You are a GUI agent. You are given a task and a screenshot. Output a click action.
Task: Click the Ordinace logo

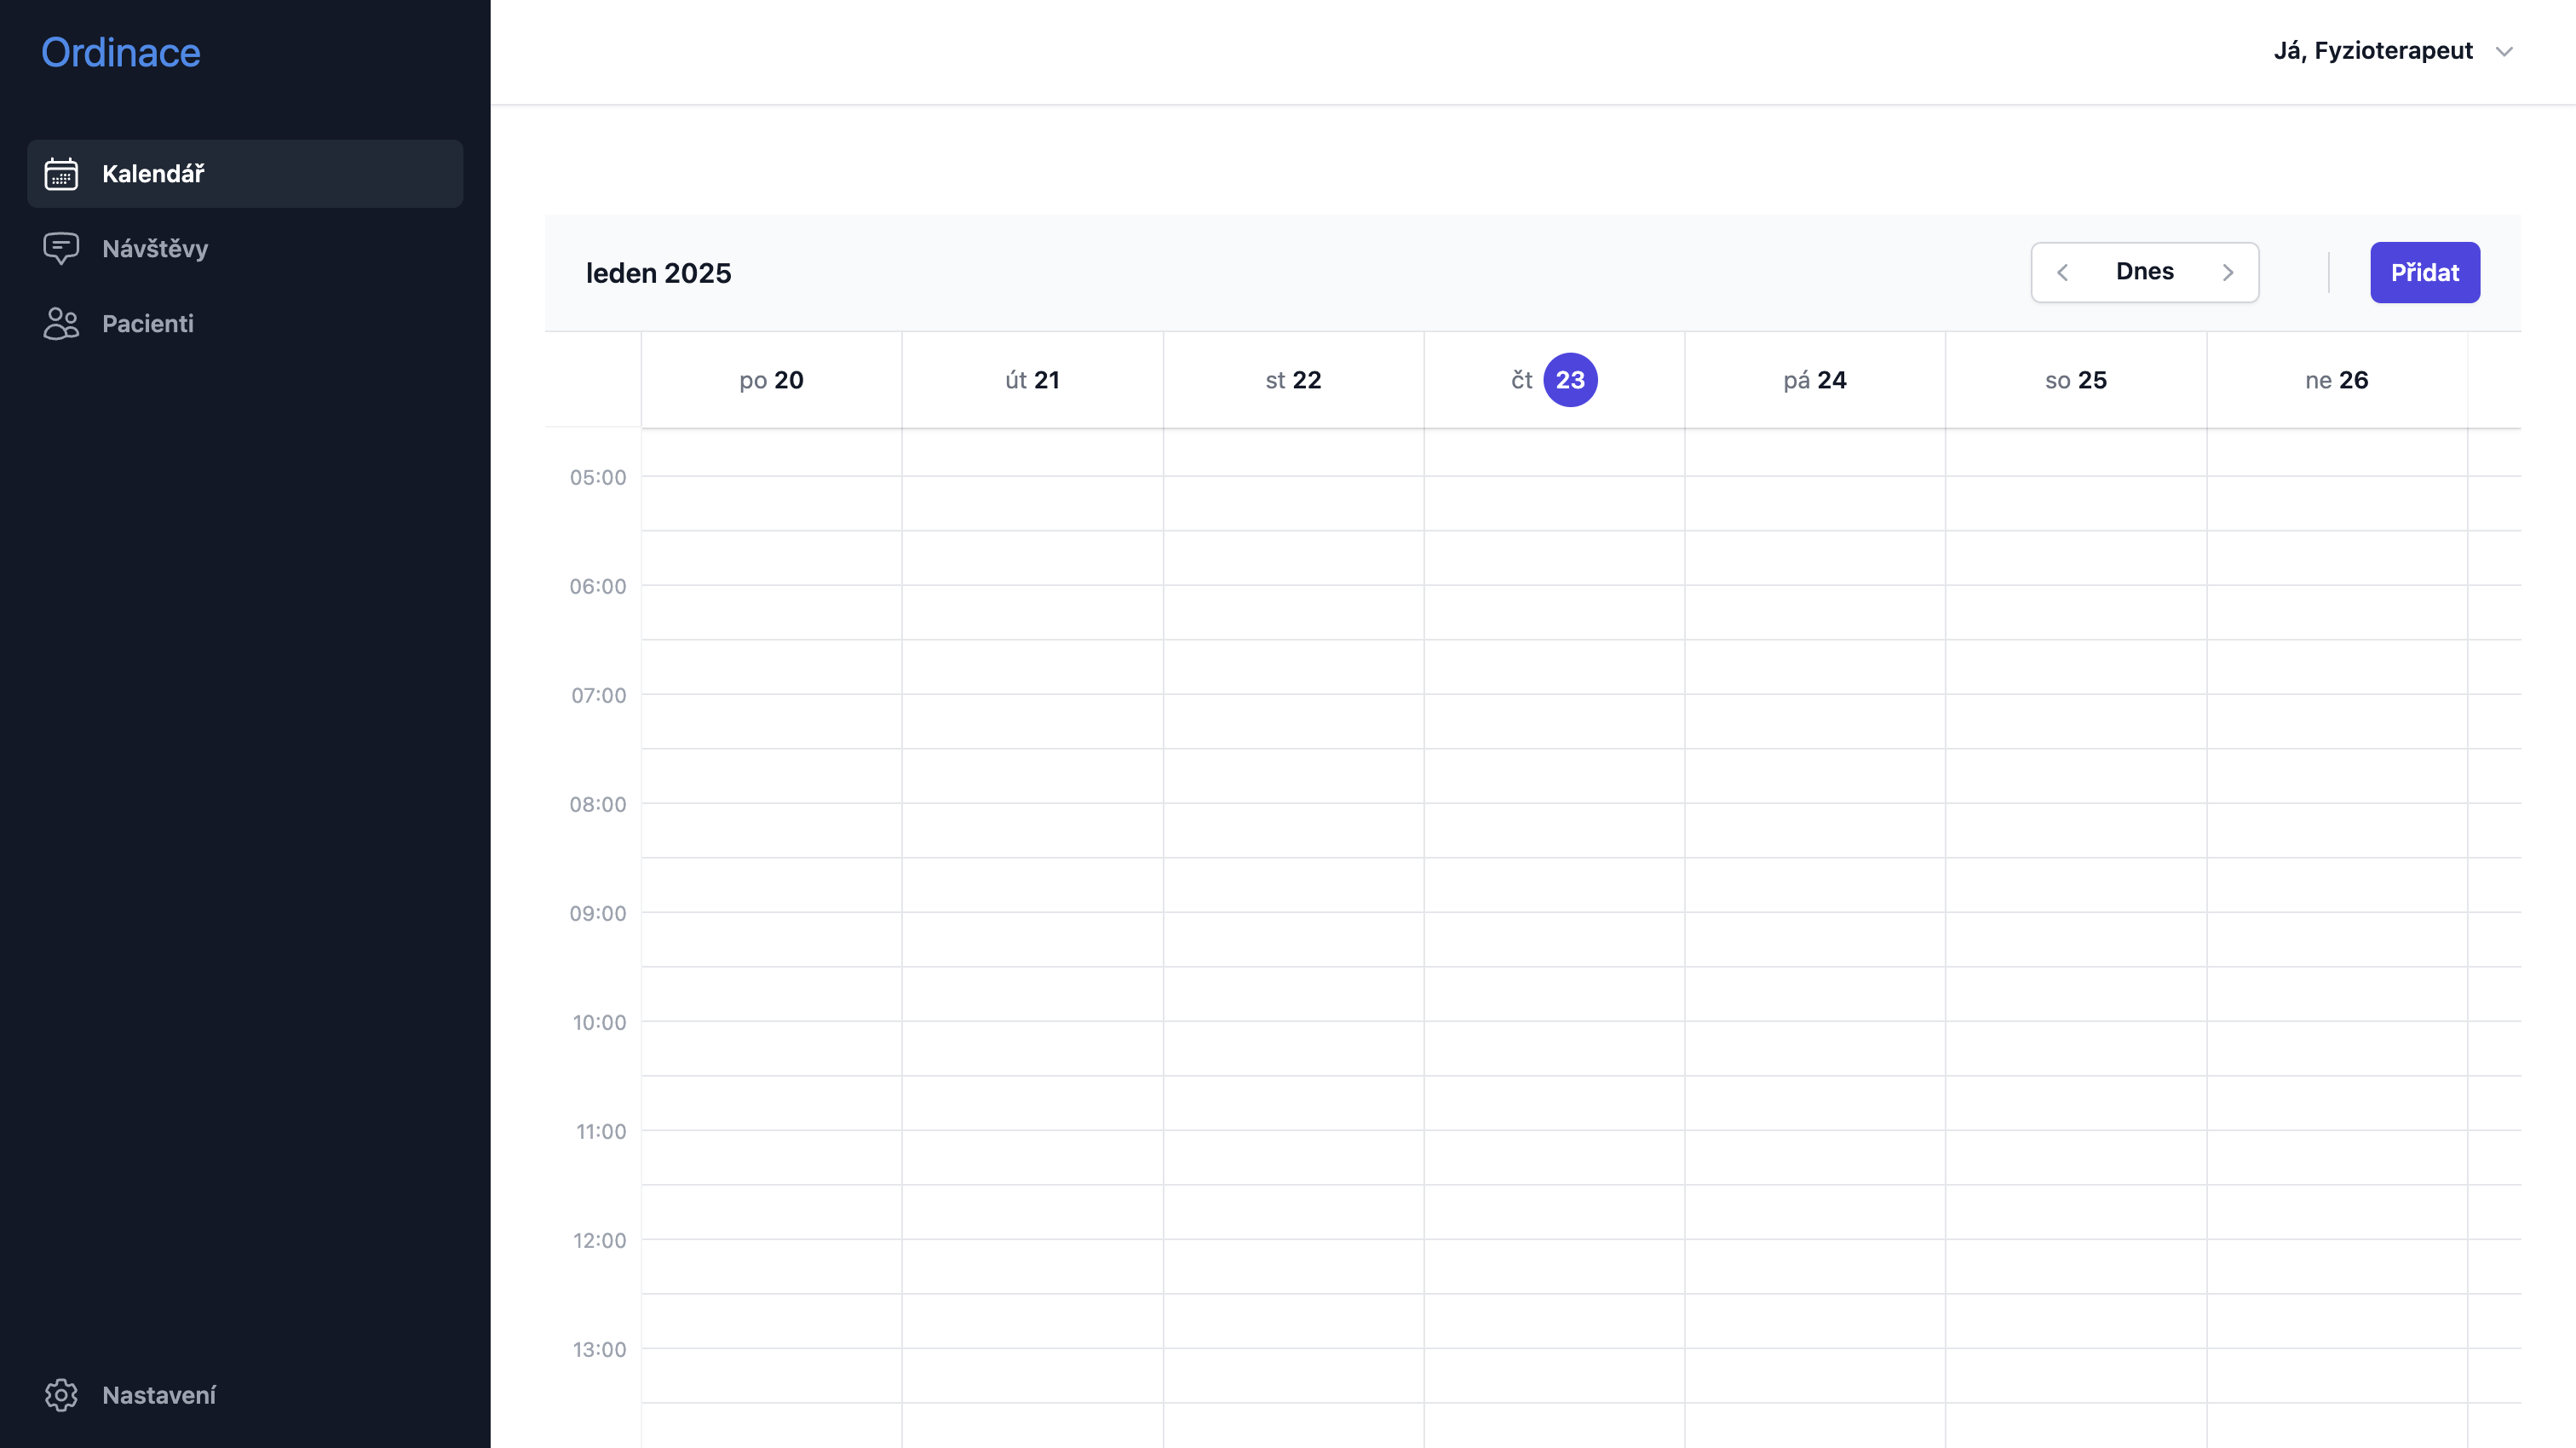pyautogui.click(x=120, y=52)
